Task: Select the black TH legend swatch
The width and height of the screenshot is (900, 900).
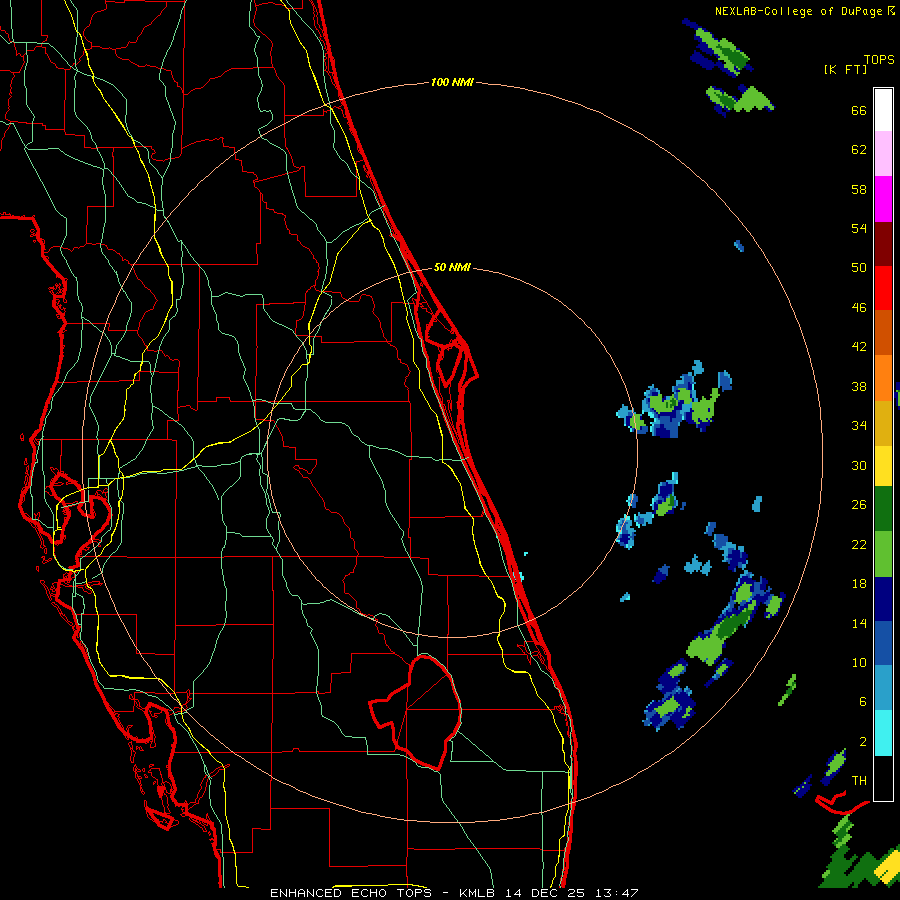Action: pyautogui.click(x=883, y=778)
